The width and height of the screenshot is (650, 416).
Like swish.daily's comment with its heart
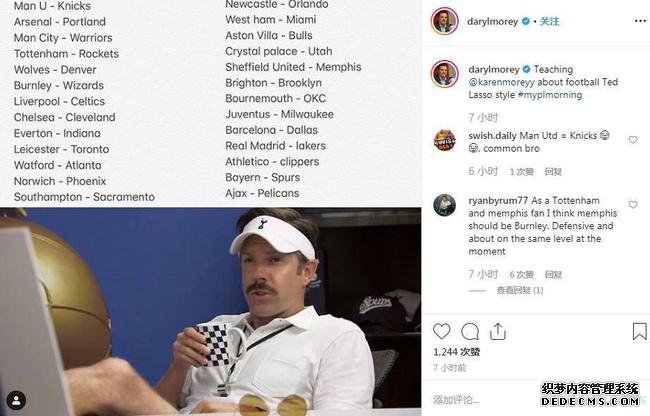click(x=633, y=140)
